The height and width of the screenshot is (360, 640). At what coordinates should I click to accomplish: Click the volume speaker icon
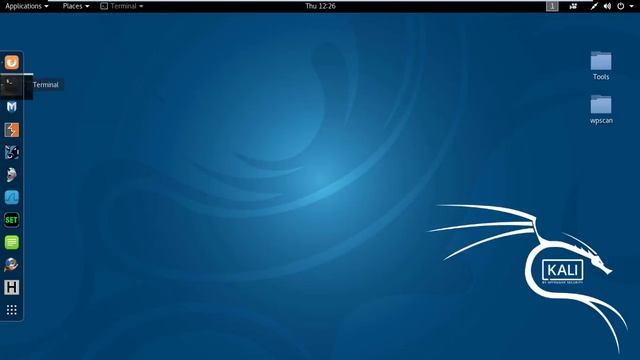(607, 6)
